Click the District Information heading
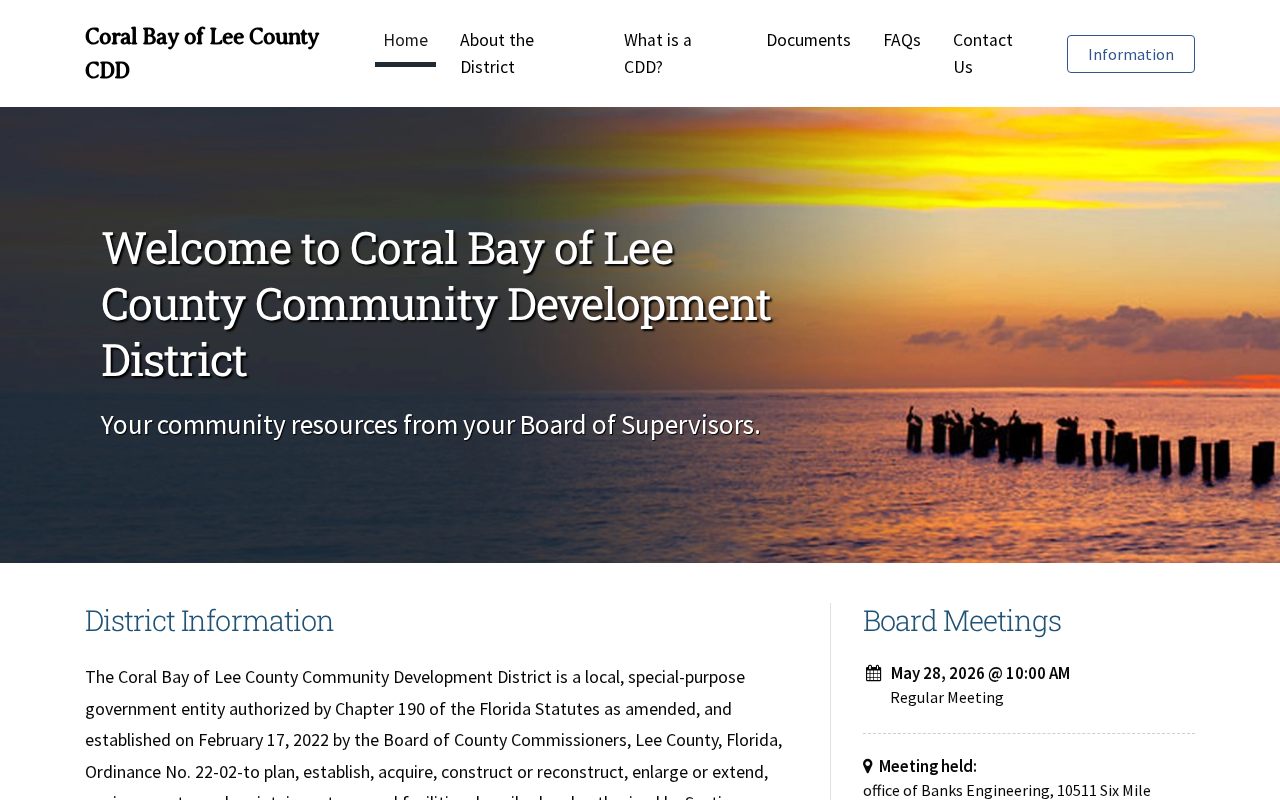This screenshot has height=800, width=1280. [209, 621]
